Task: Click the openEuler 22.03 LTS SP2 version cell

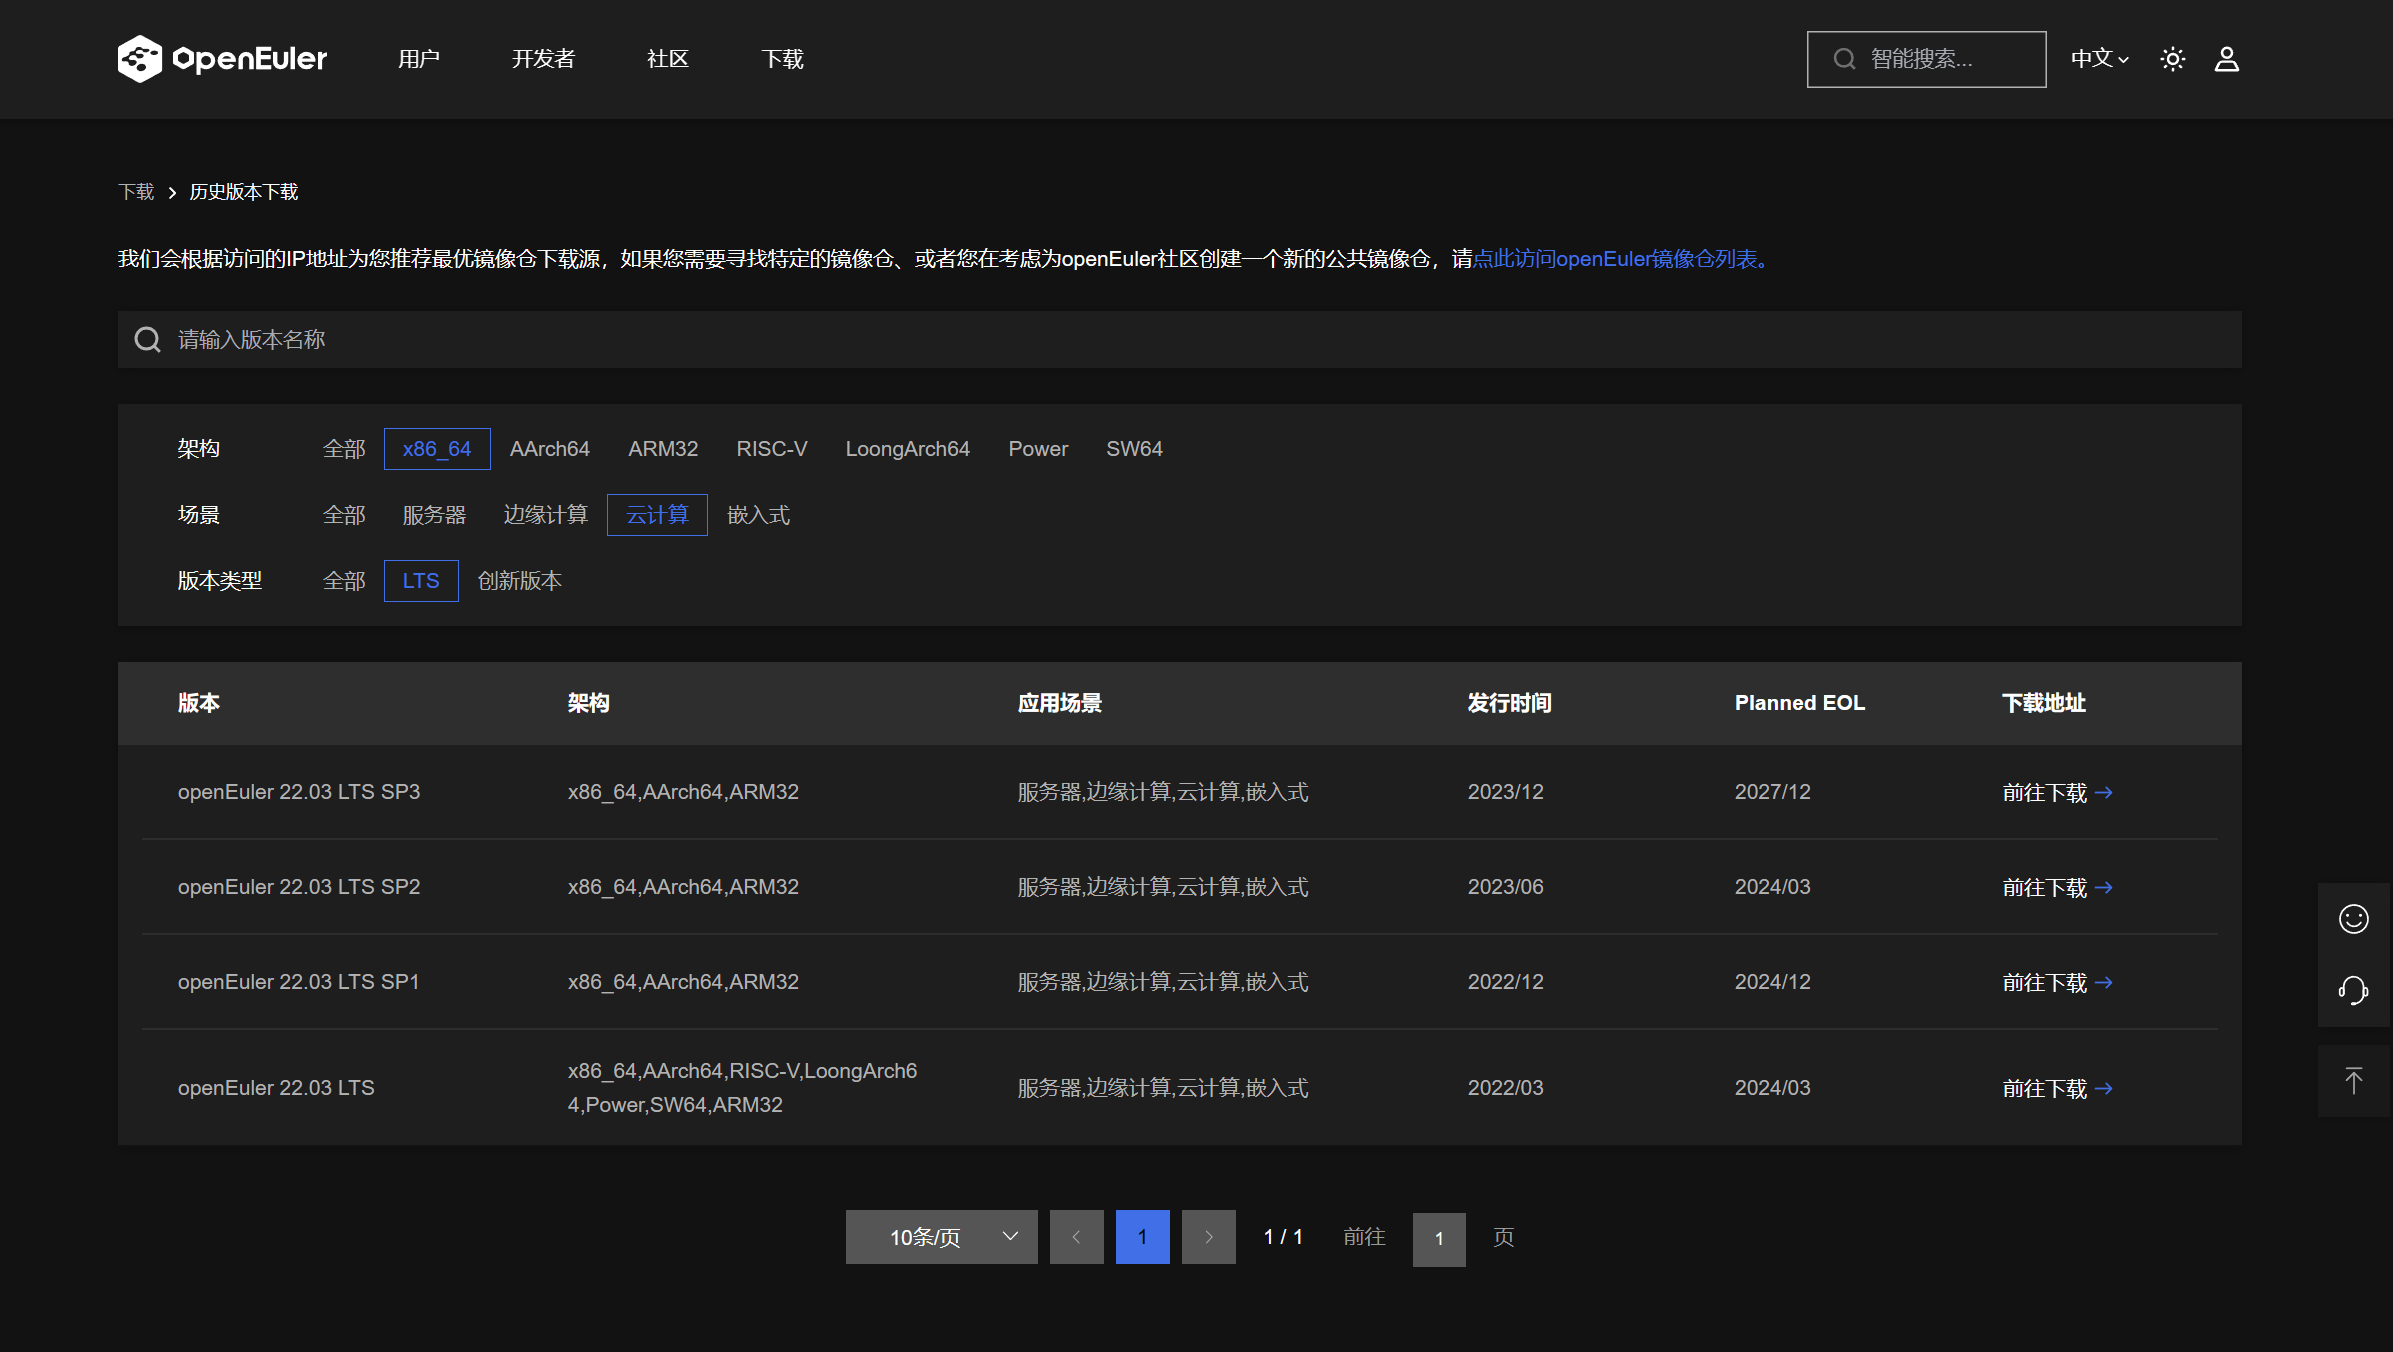Action: pos(299,887)
